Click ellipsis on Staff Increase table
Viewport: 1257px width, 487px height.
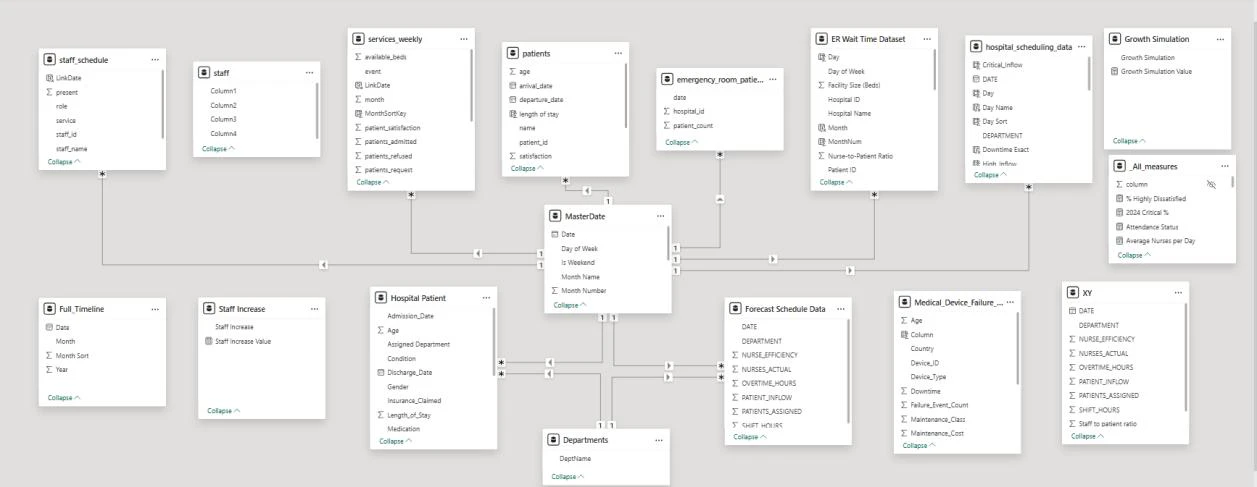pyautogui.click(x=314, y=309)
